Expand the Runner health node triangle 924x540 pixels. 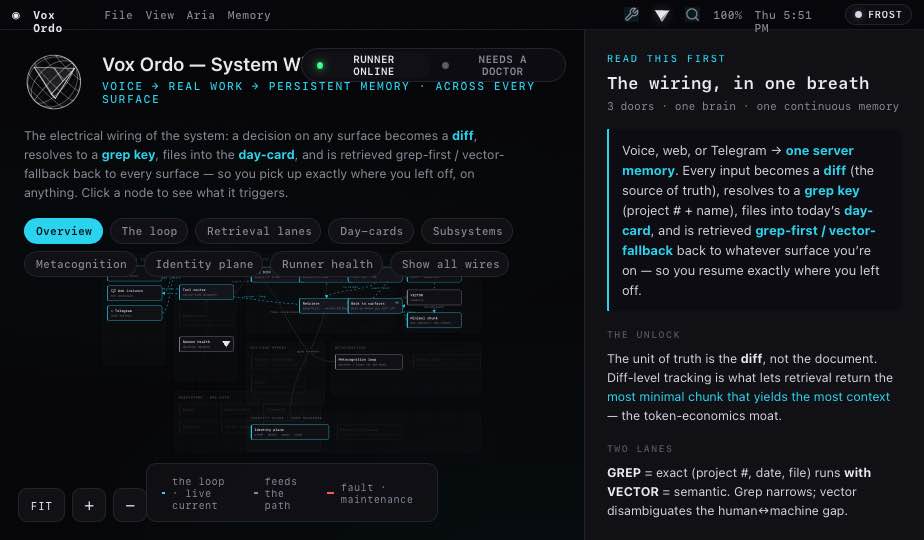click(x=226, y=344)
